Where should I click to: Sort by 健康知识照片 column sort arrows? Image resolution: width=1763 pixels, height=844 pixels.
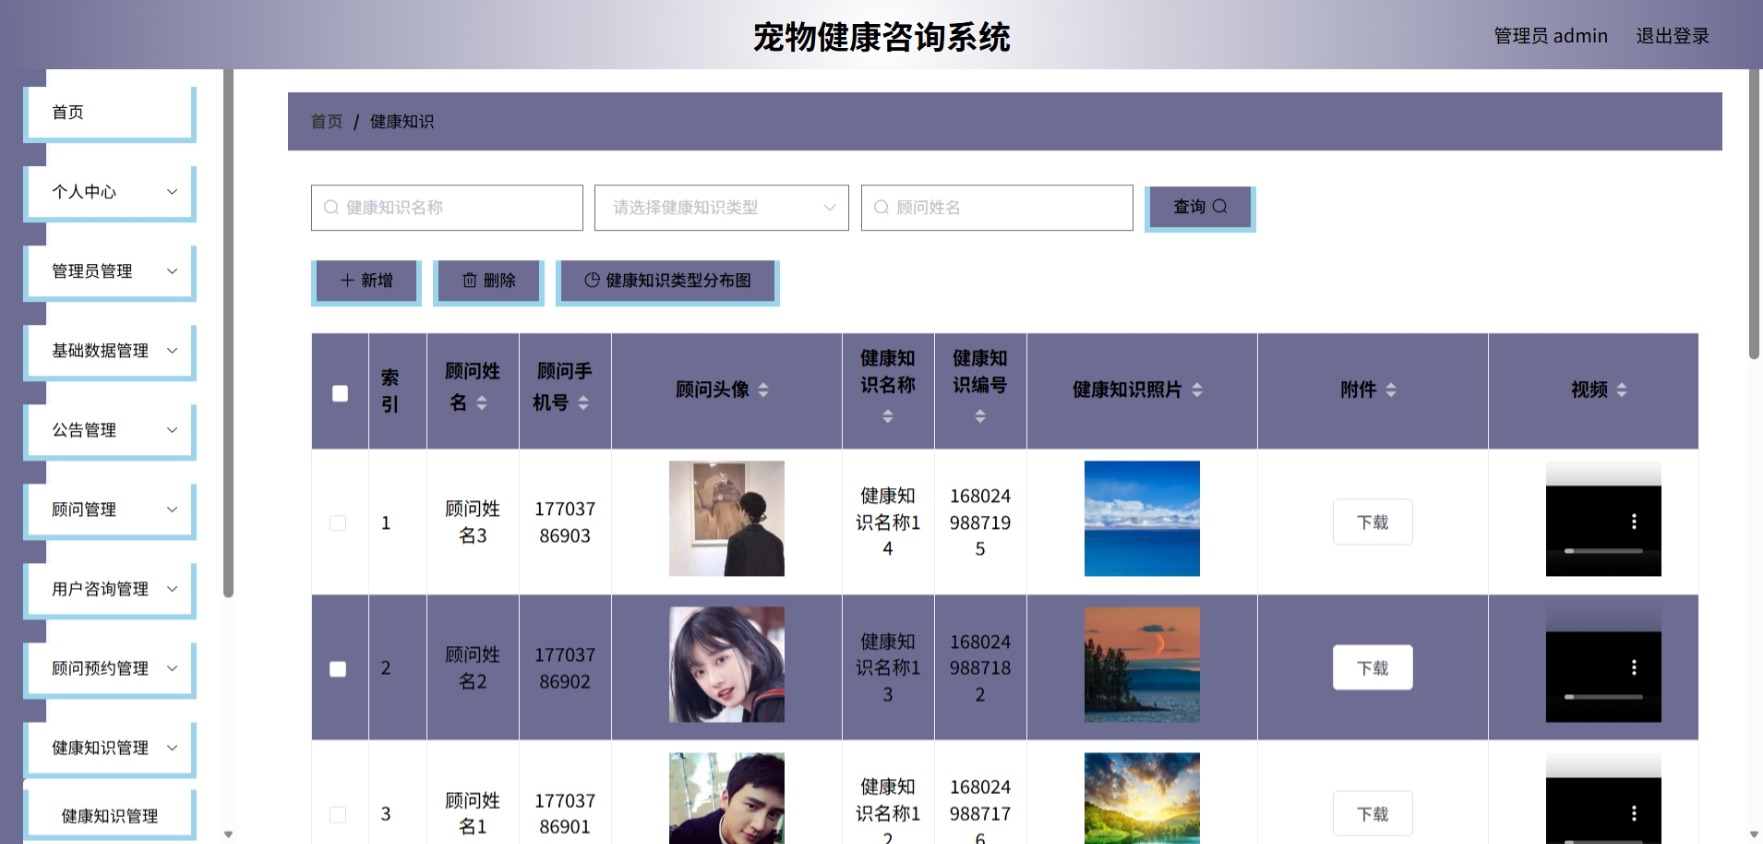point(1197,390)
